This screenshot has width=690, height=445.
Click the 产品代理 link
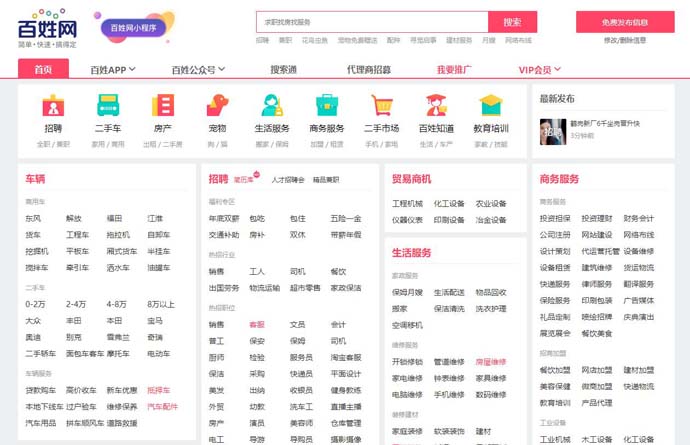click(597, 403)
